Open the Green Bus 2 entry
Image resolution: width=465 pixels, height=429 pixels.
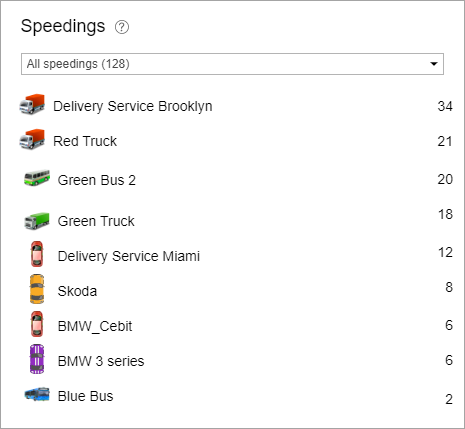[97, 180]
